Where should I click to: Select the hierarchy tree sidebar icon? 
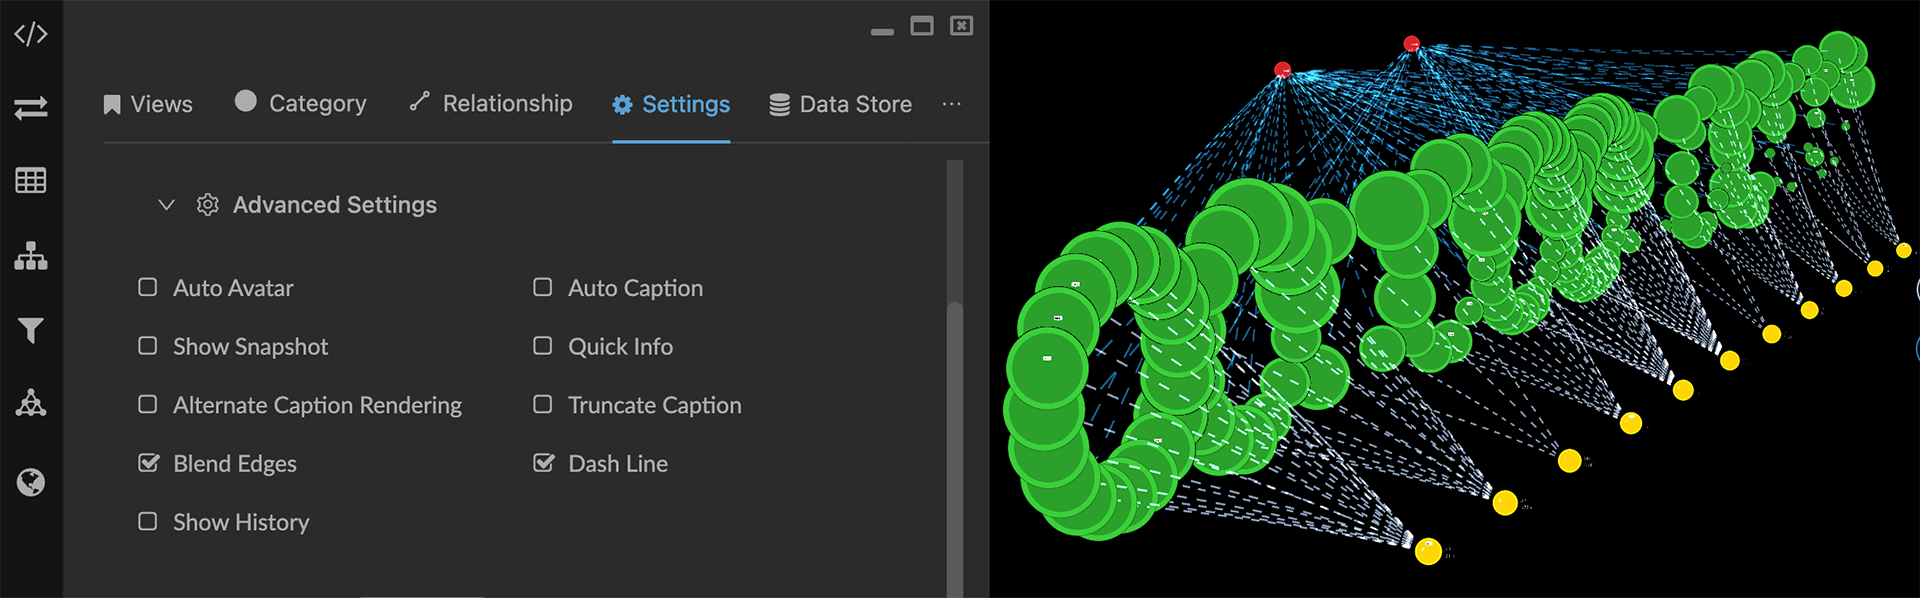tap(31, 256)
